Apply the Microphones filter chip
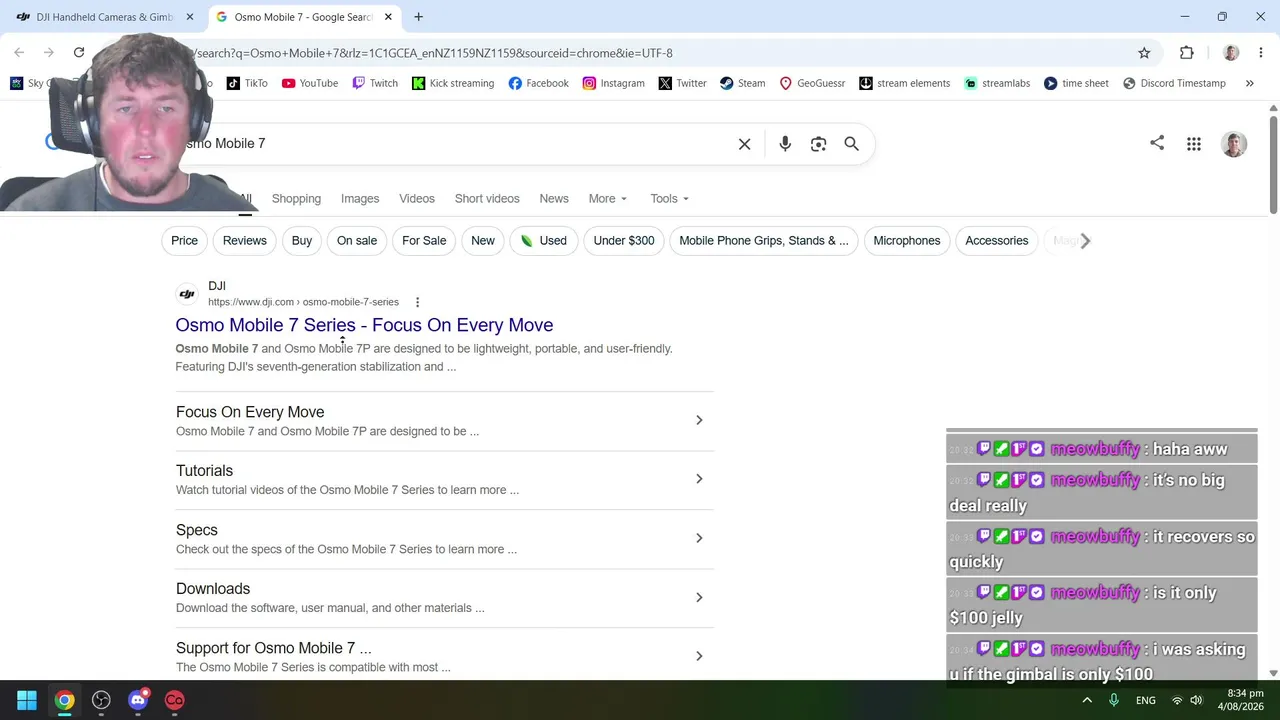 coord(907,240)
